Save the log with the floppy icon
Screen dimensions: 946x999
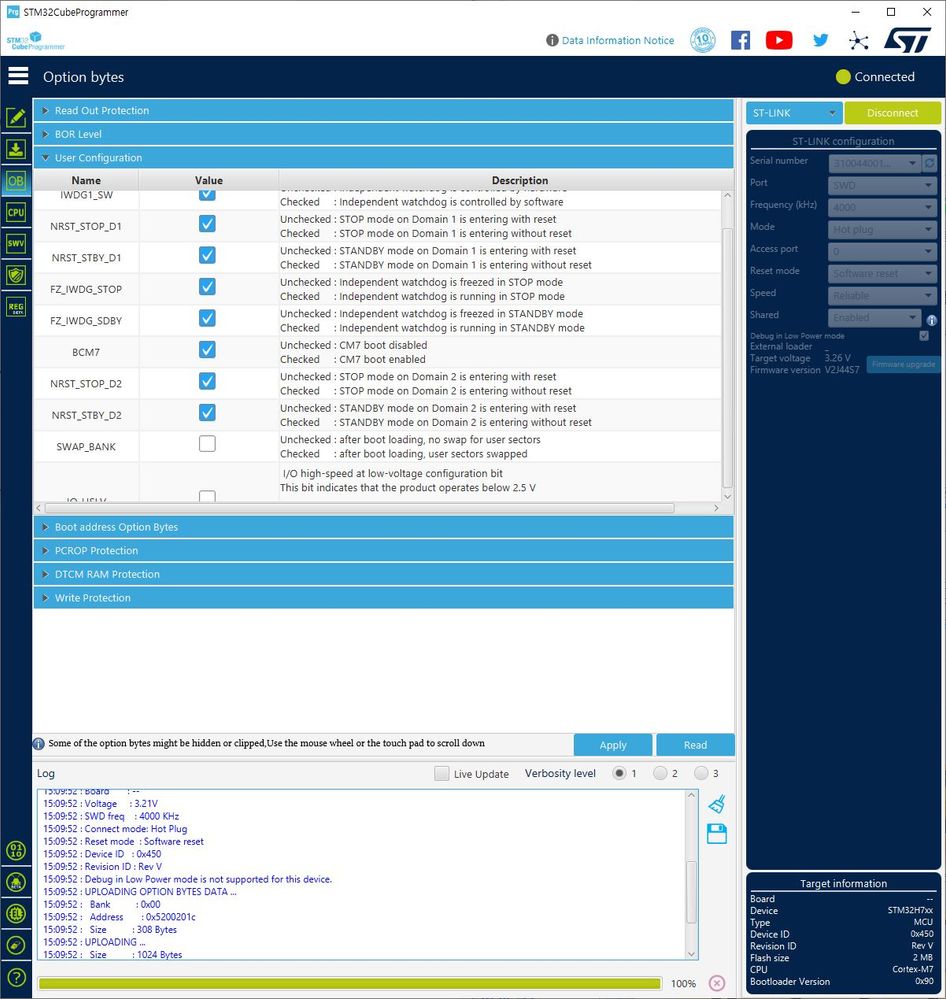click(x=717, y=833)
